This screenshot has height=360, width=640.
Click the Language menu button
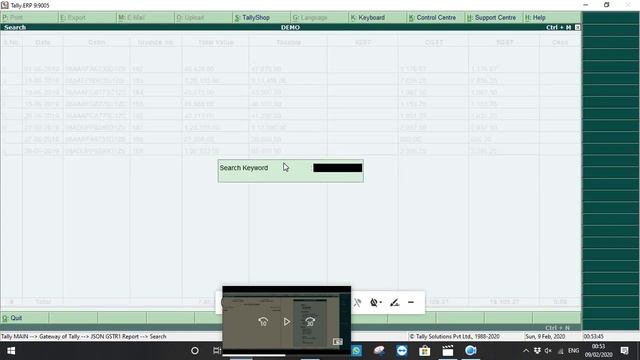point(319,18)
